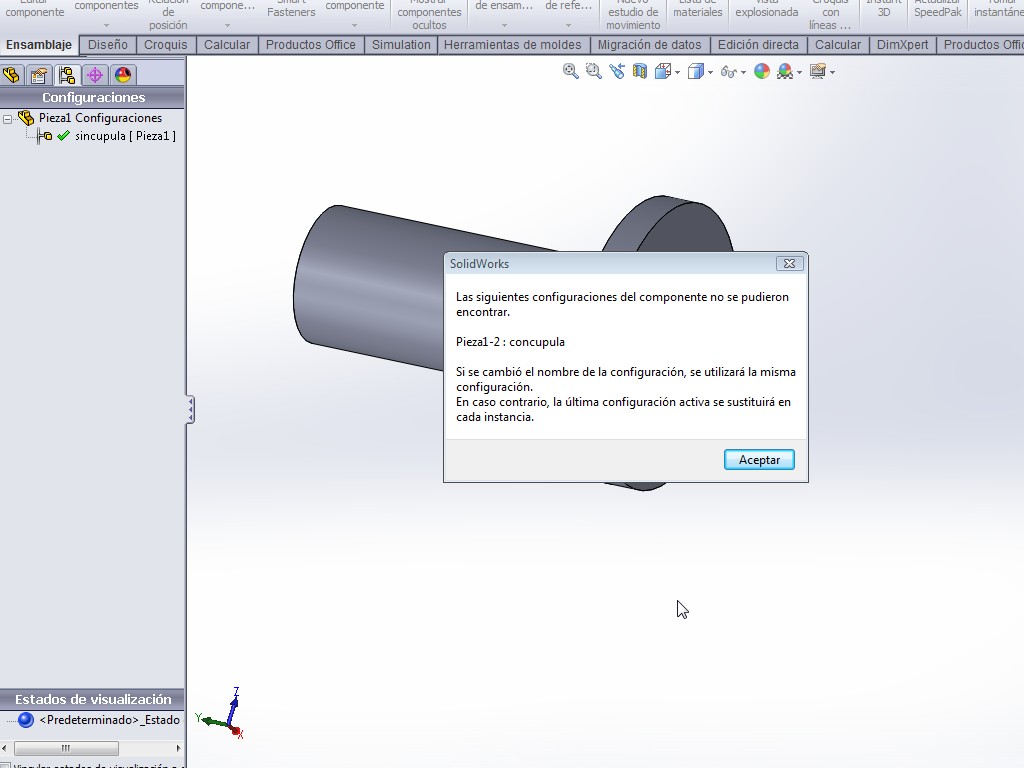This screenshot has width=1024, height=768.
Task: Open FeatureManager design tree tab
Action: [11, 75]
